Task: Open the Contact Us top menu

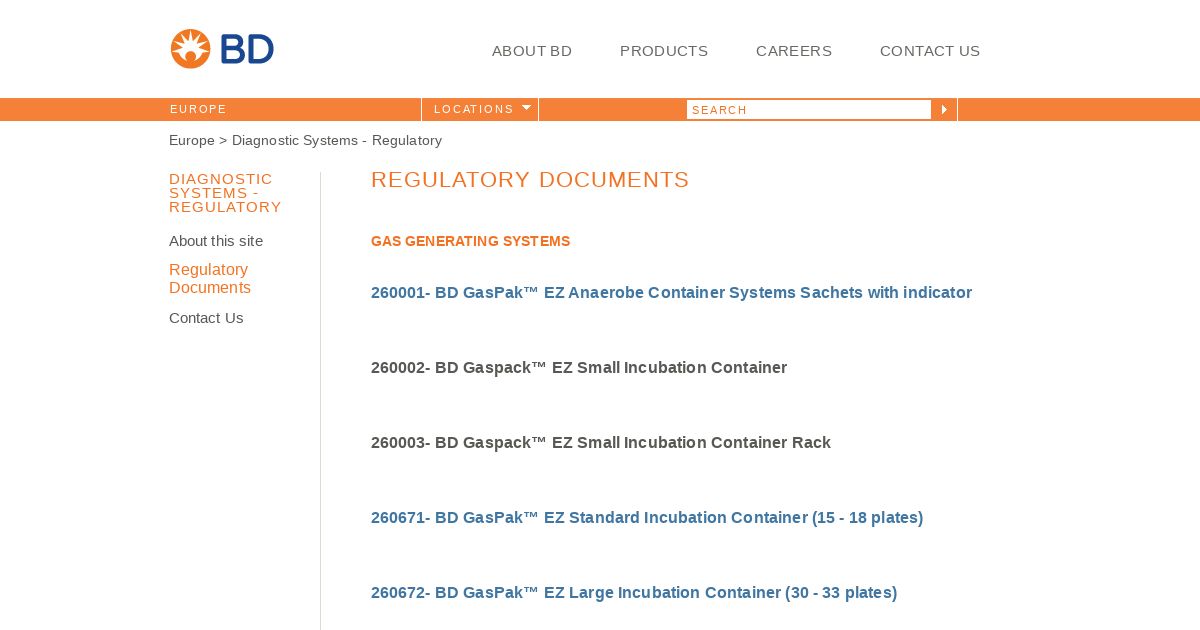Action: [930, 51]
